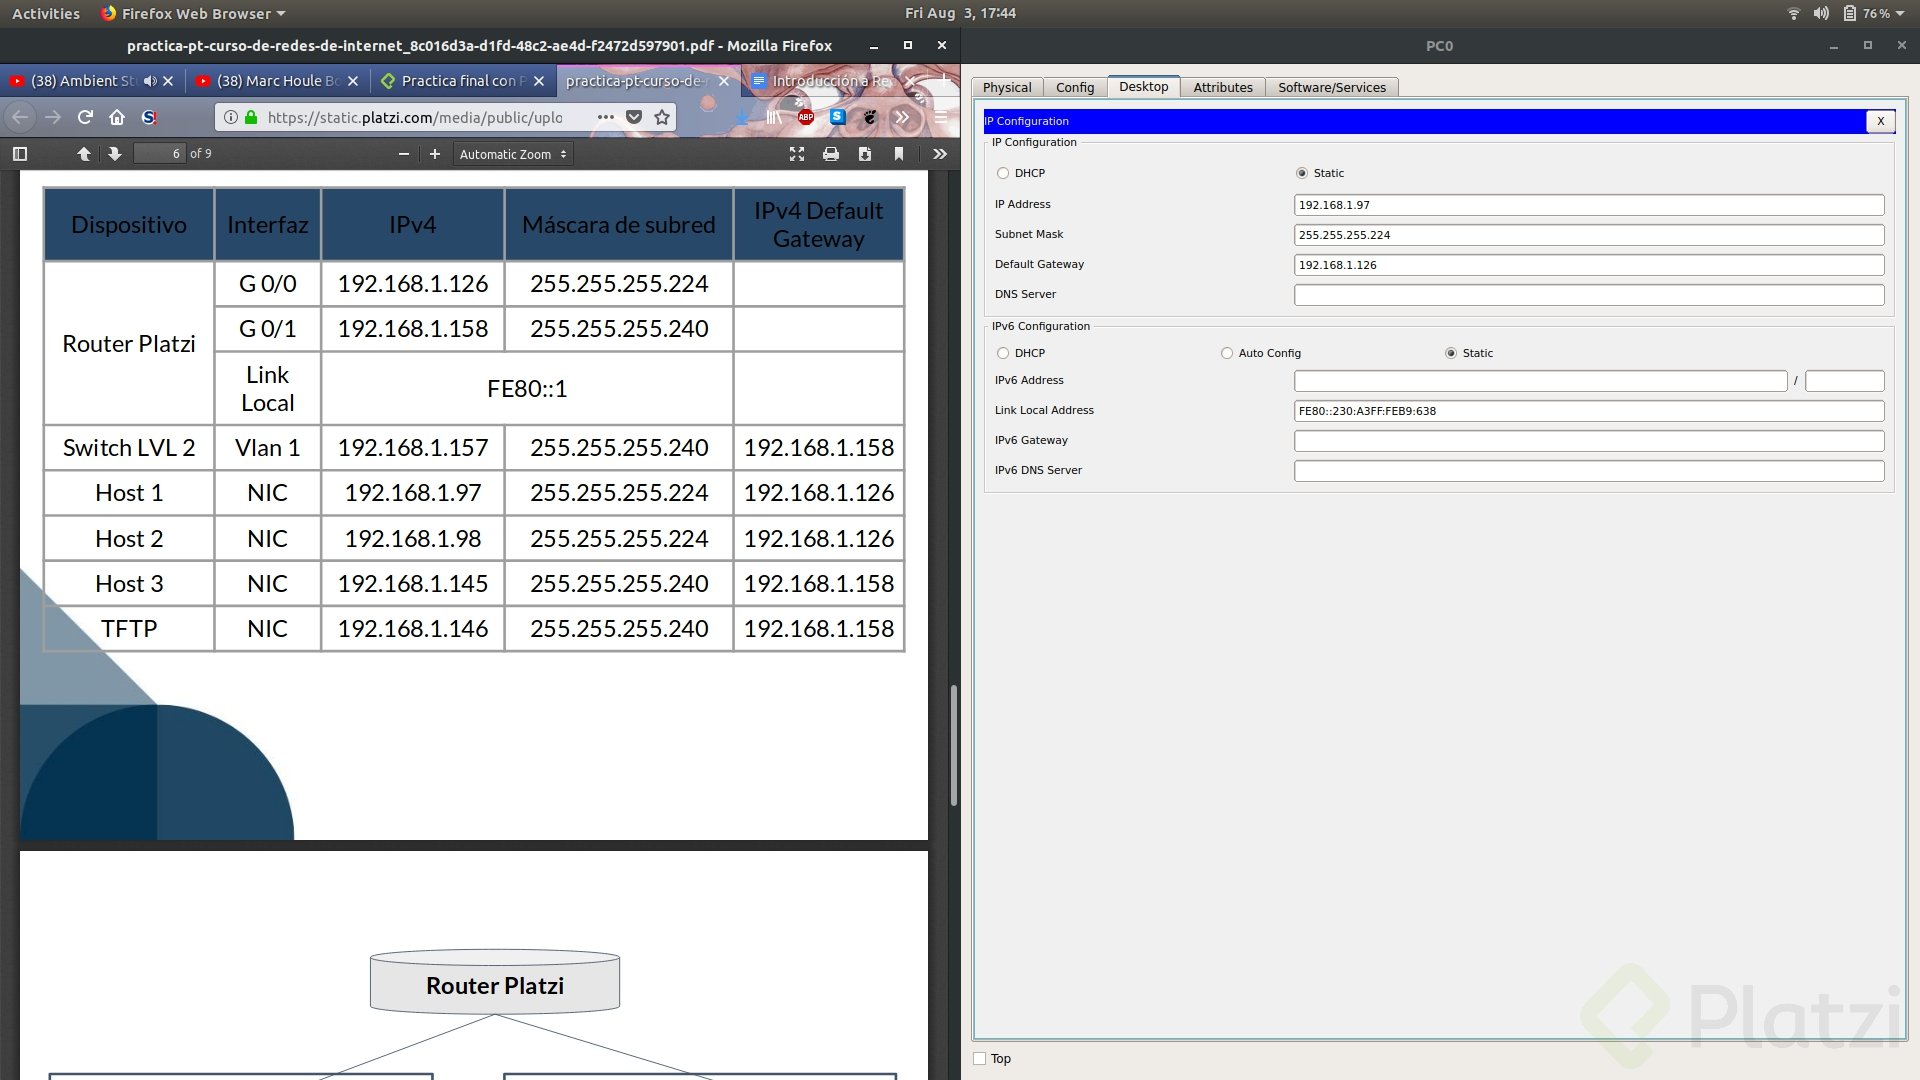Viewport: 1920px width, 1080px height.
Task: Open the Automatic Zoom dropdown
Action: pos(513,154)
